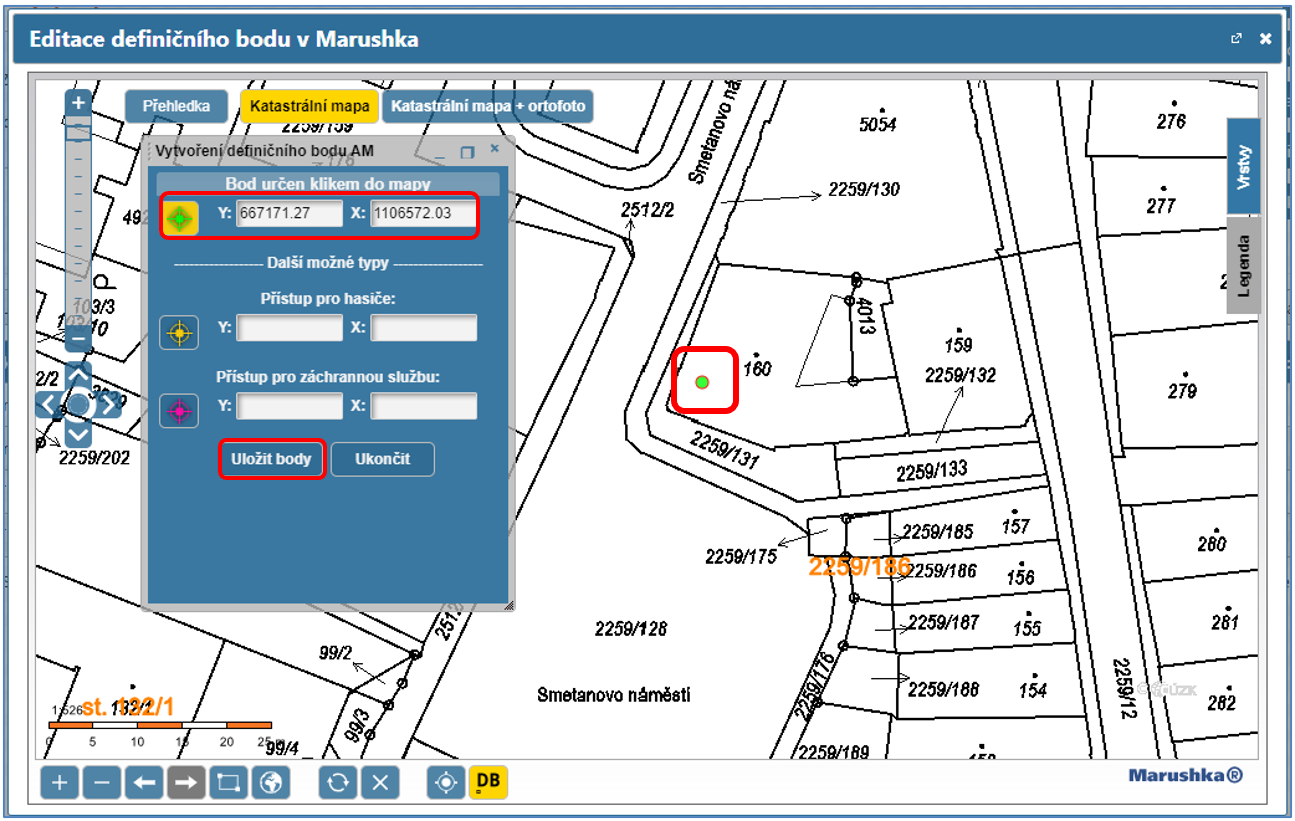1295x821 pixels.
Task: Select the yellow firefighter access point picker
Action: [x=179, y=332]
